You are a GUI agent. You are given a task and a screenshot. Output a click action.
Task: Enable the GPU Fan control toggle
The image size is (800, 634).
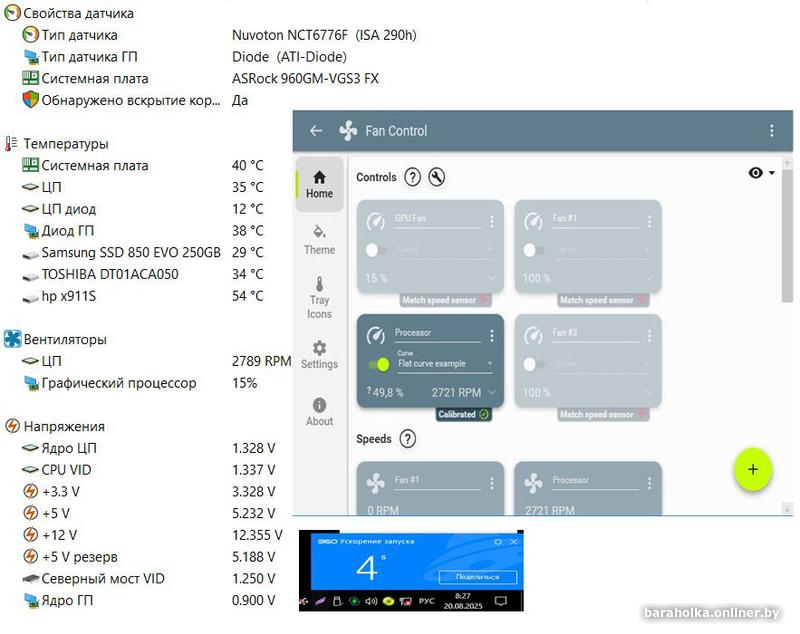tap(376, 250)
